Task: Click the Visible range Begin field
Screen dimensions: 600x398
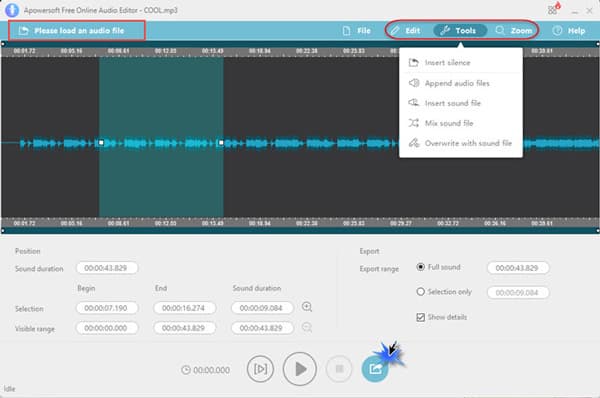Action: 107,328
